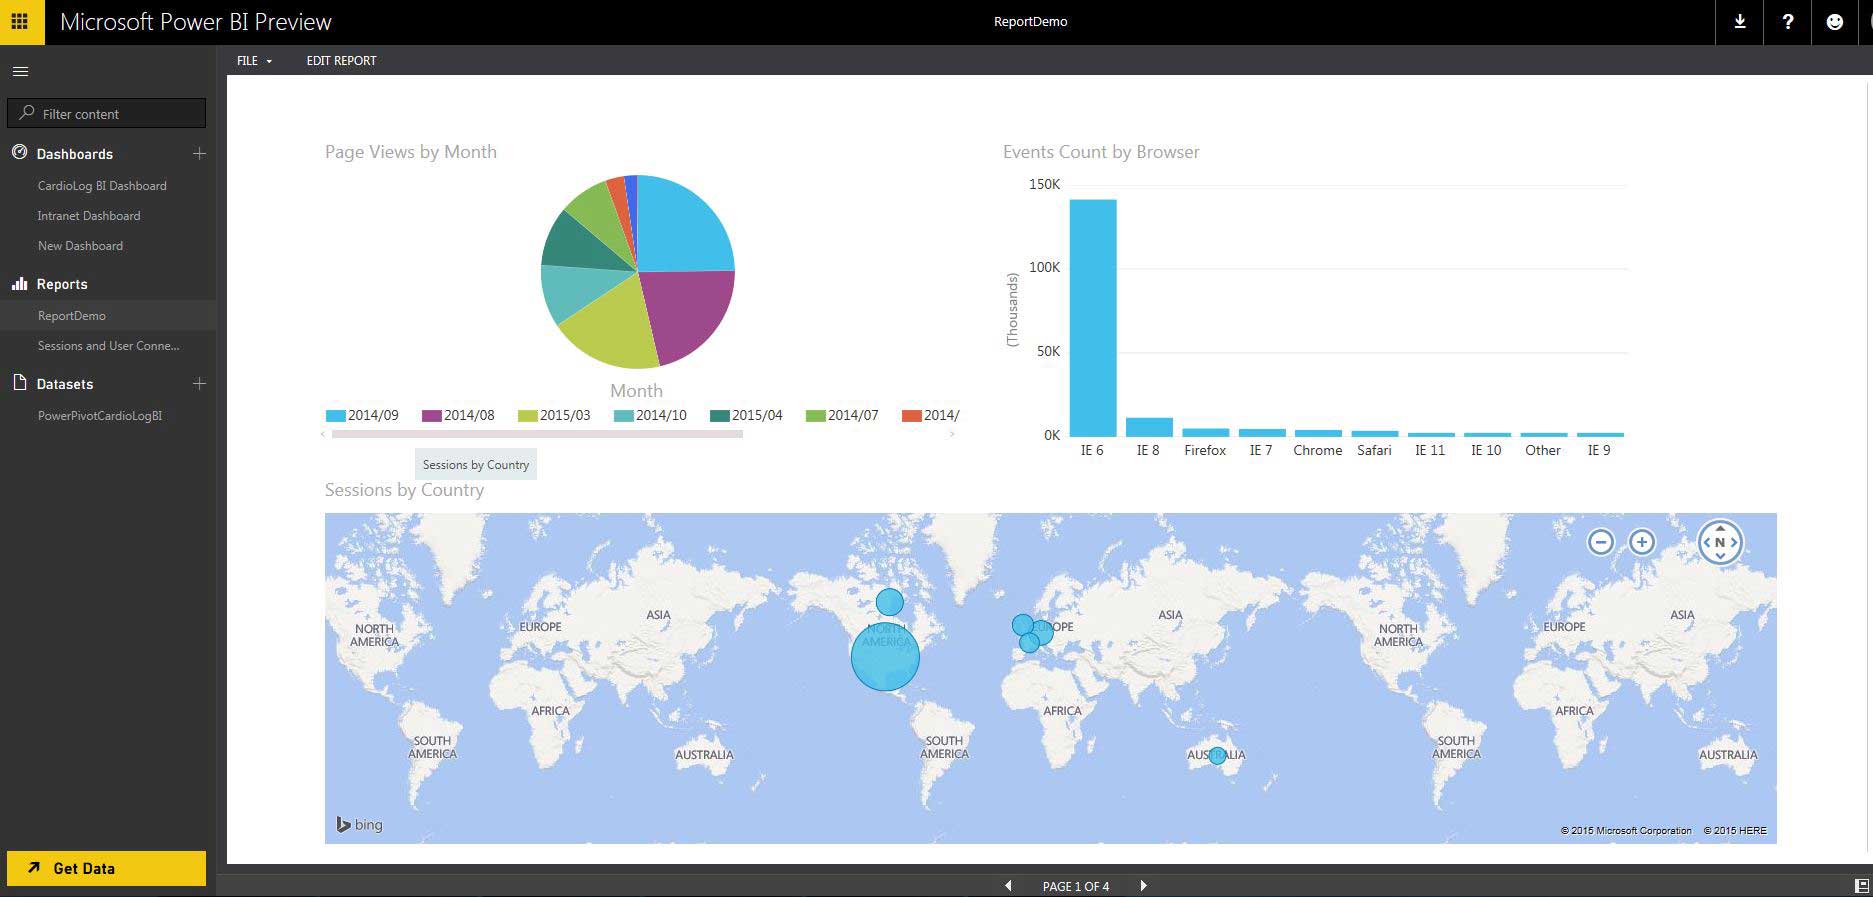Click the Reports section header

coord(62,284)
